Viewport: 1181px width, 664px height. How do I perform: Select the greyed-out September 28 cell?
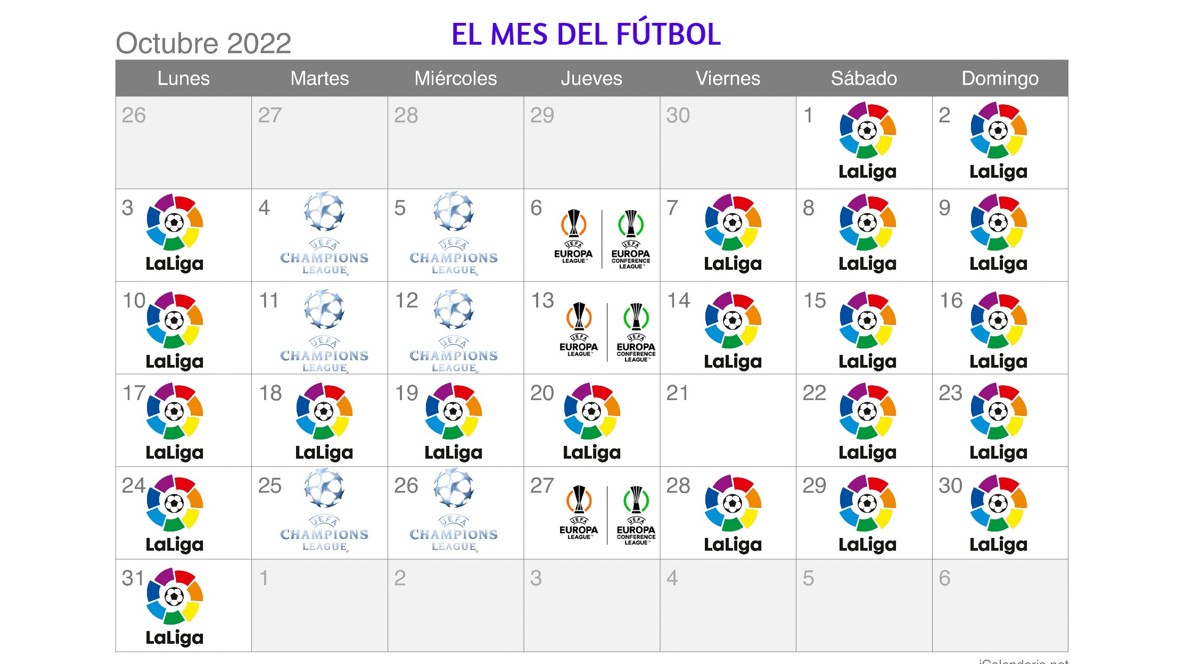pos(455,142)
